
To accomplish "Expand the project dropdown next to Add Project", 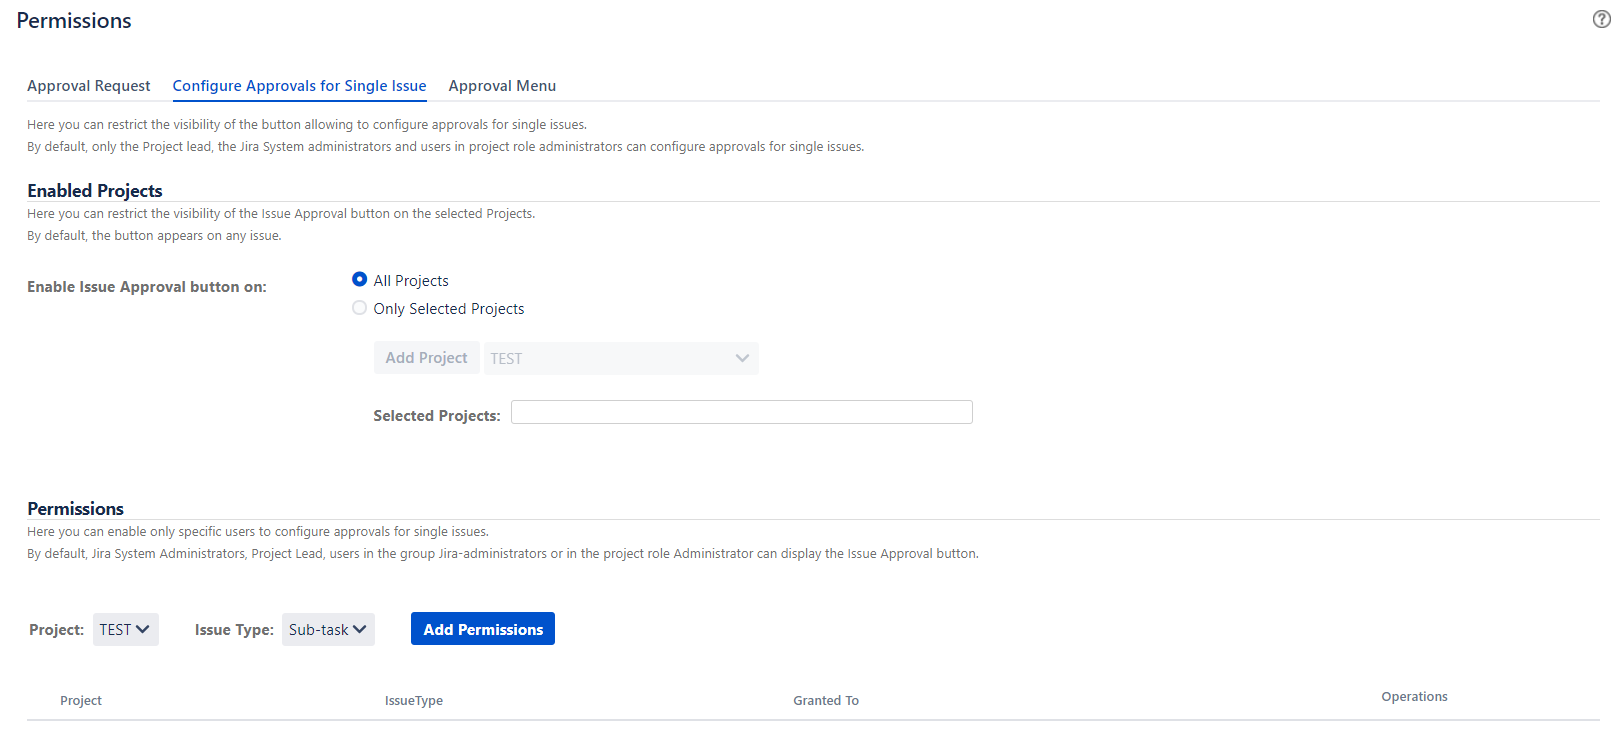I will (620, 358).
